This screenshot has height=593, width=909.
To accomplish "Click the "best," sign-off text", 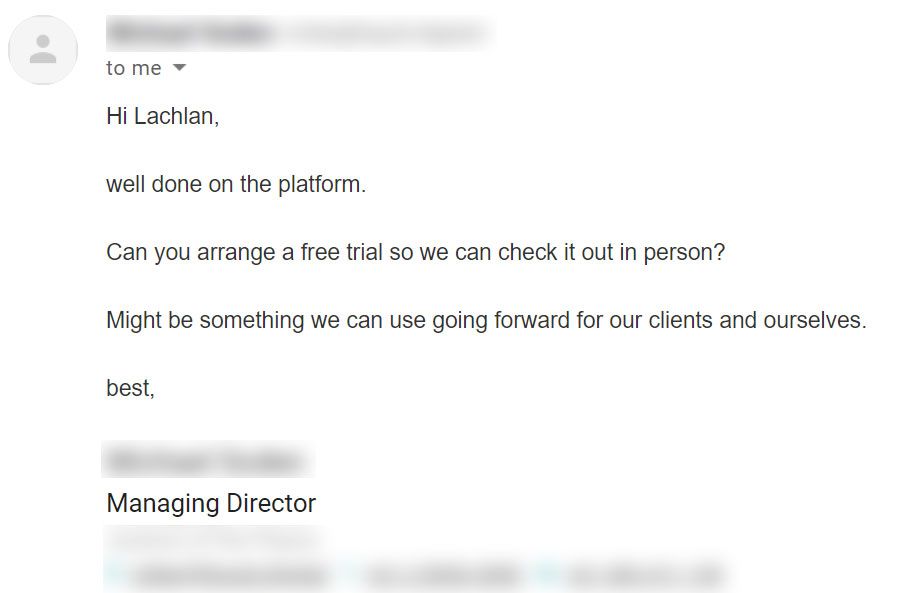I will pos(130,388).
